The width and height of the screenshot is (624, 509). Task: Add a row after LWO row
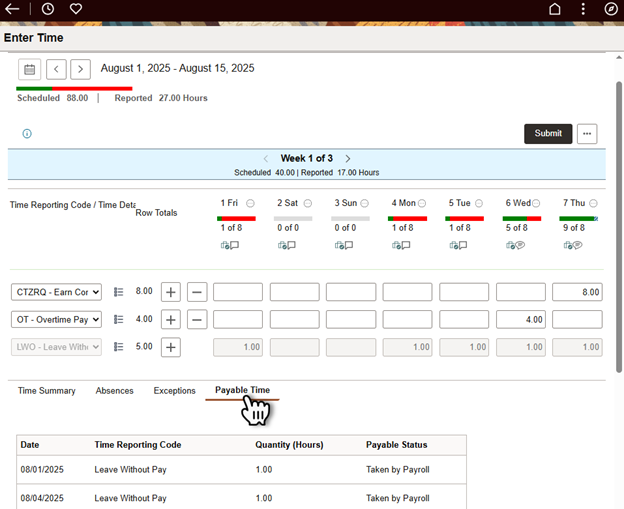171,347
